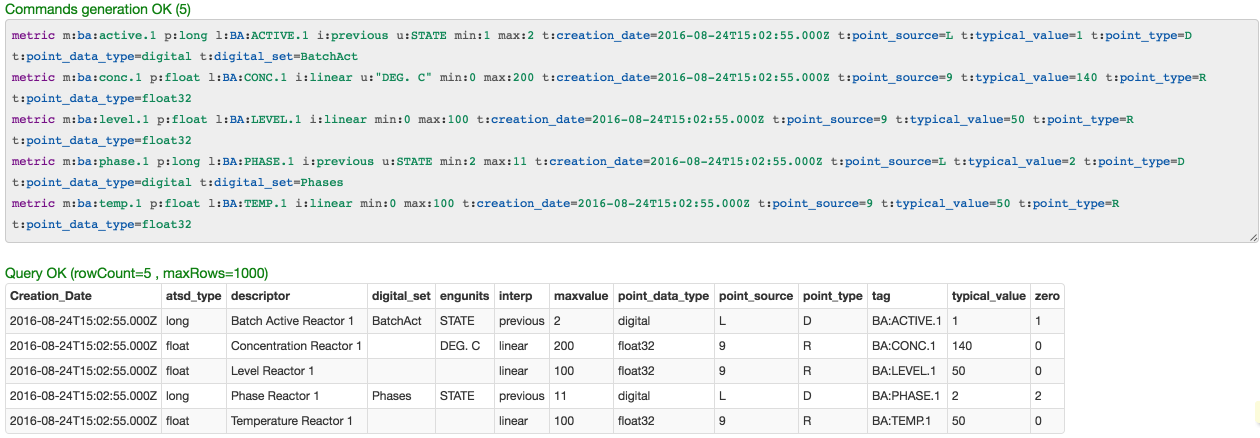
Task: Select the BA:LEVEL.1 tag cell
Action: point(906,371)
